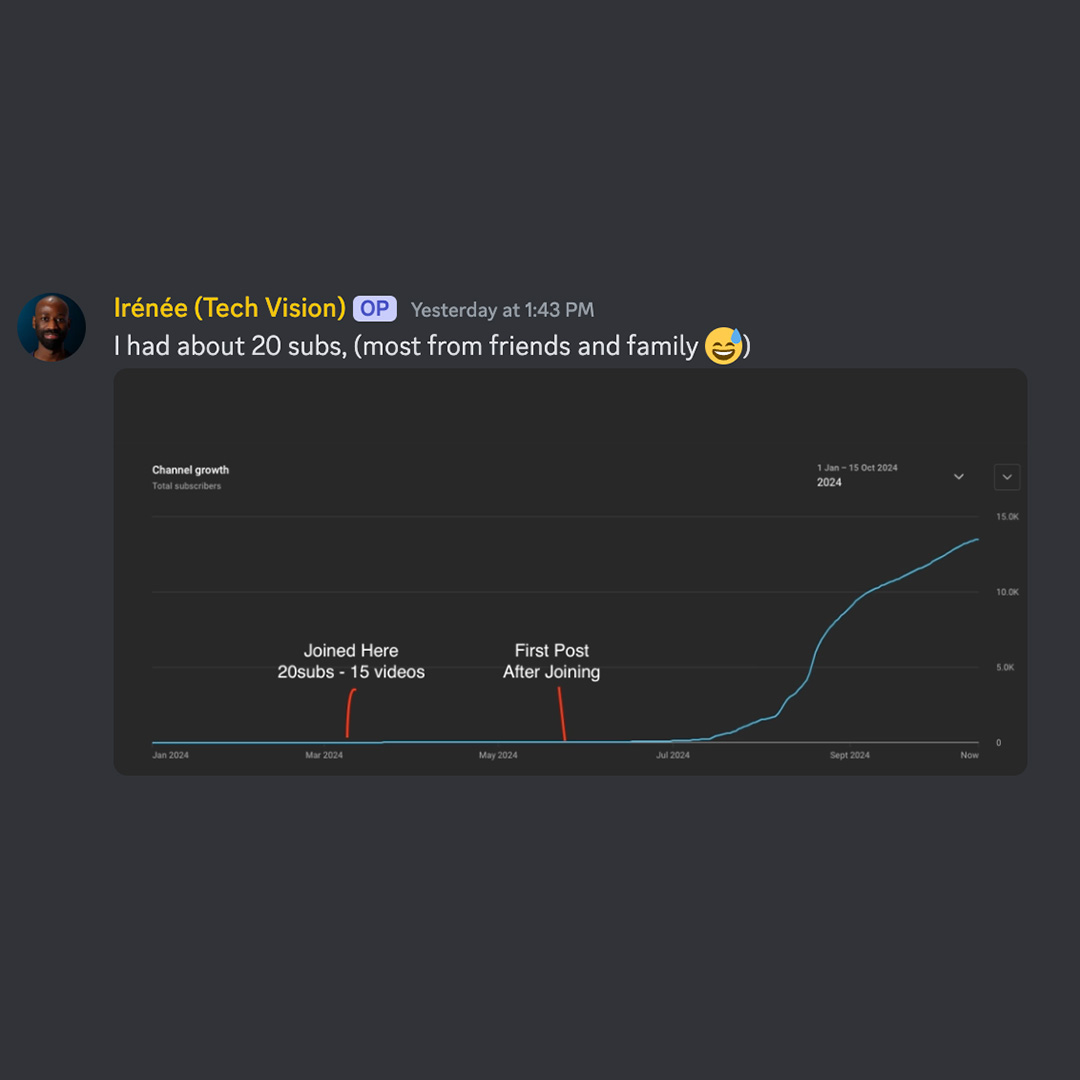
Task: Open the square dropdown button beside date range
Action: 1007,477
